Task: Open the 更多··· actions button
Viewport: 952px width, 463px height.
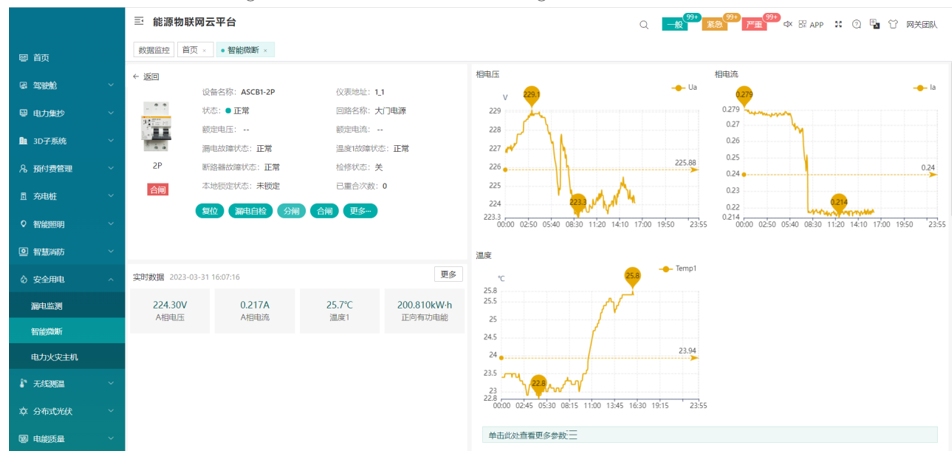Action: 361,211
